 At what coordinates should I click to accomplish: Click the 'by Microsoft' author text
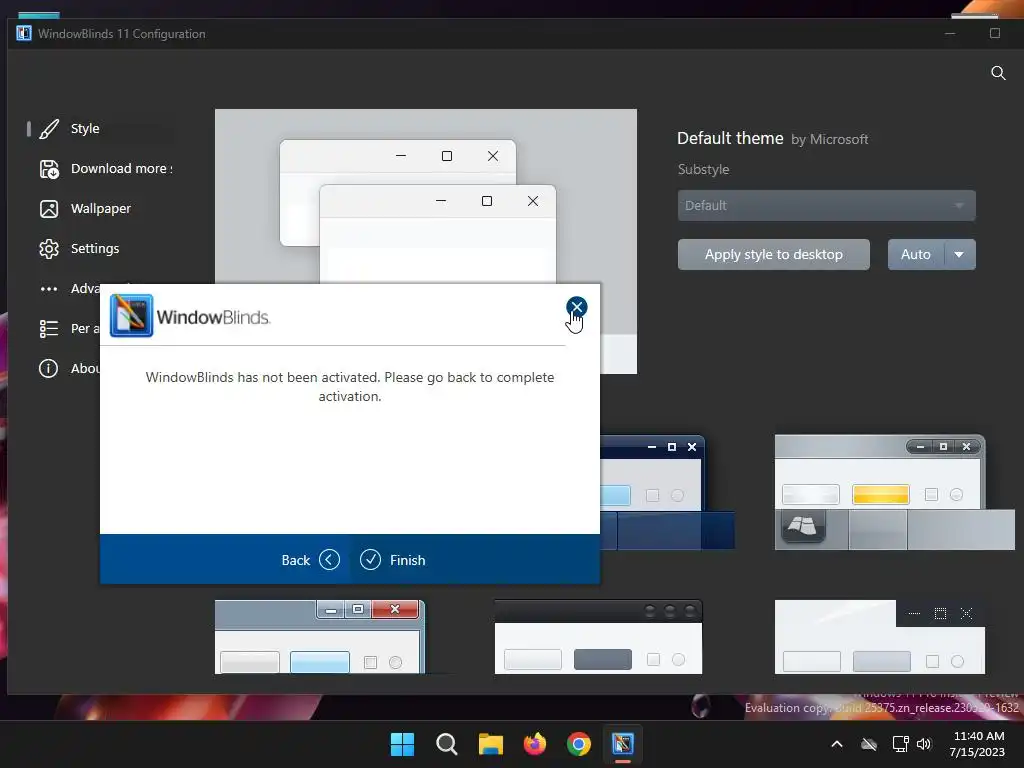click(829, 140)
